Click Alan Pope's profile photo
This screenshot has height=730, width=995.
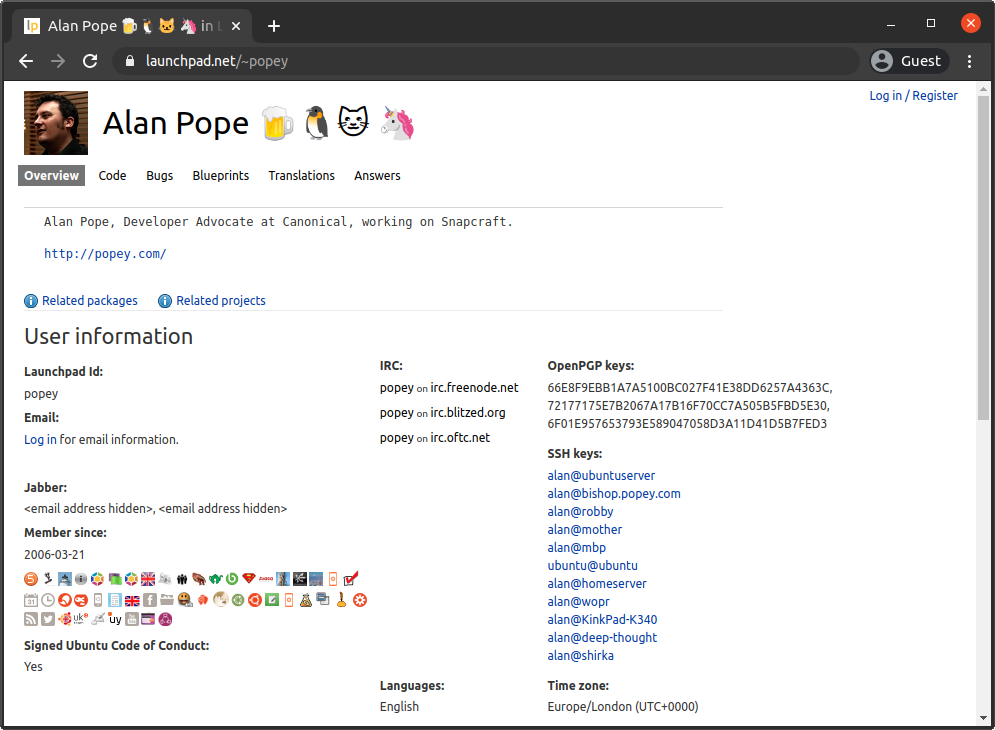56,123
